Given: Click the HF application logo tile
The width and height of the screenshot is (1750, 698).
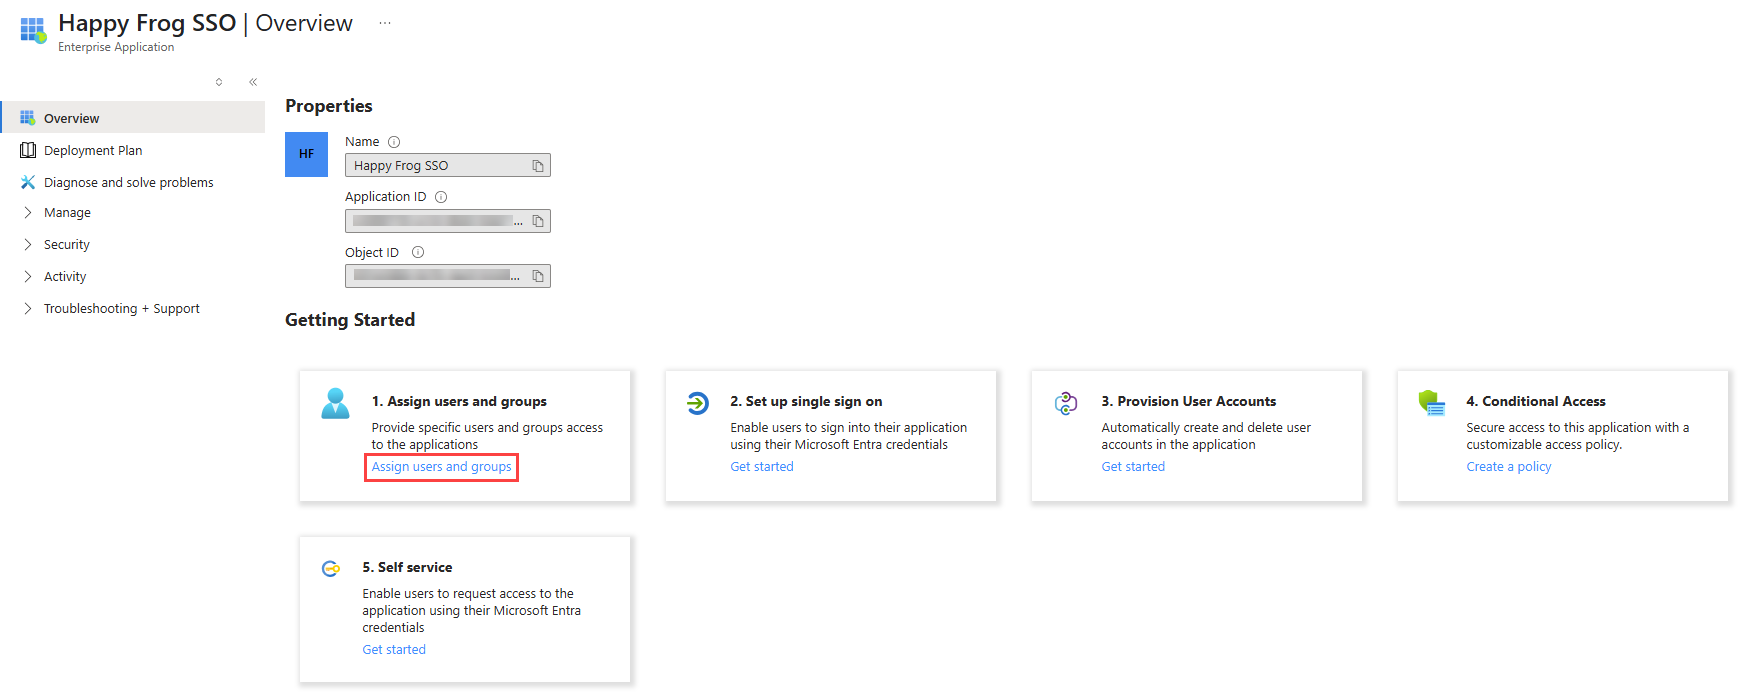Looking at the screenshot, I should (306, 154).
